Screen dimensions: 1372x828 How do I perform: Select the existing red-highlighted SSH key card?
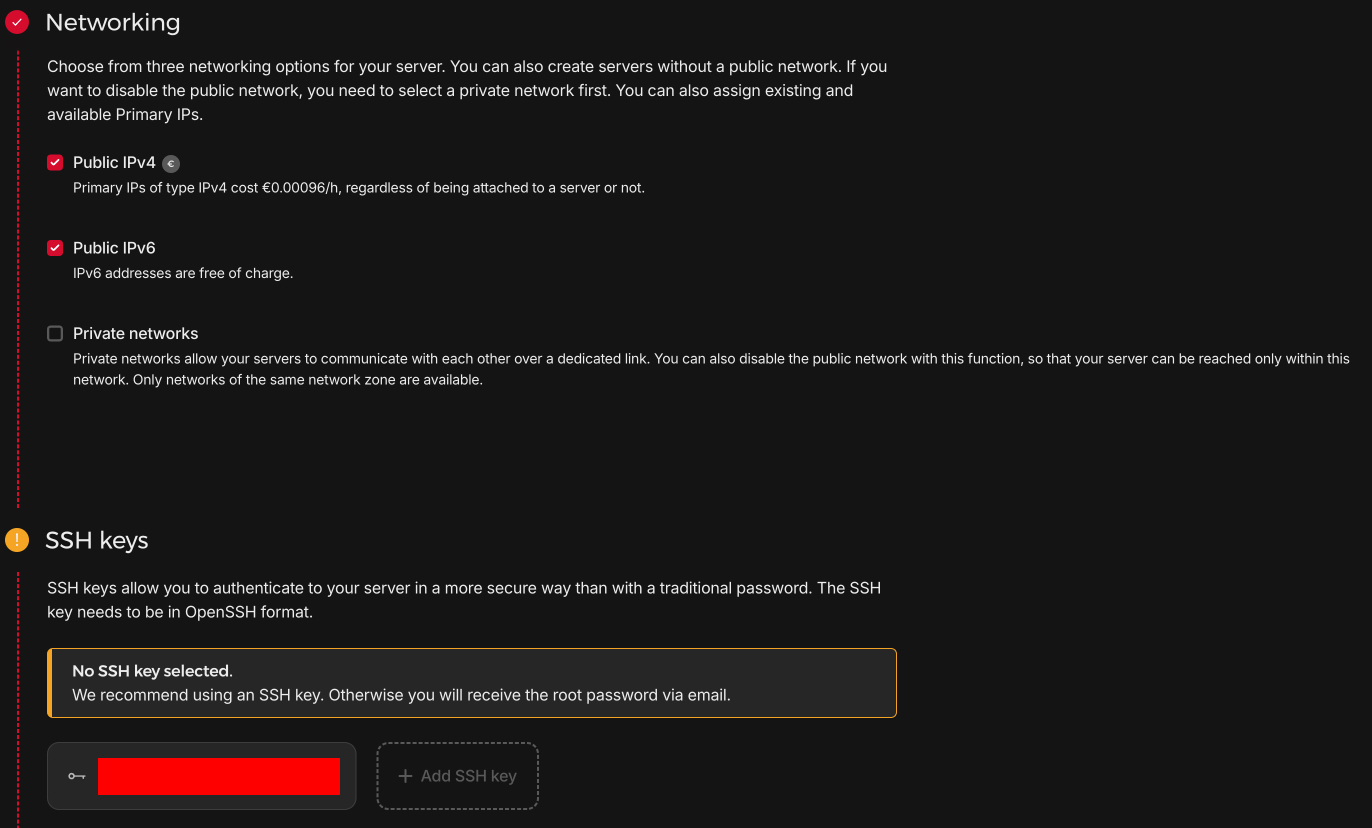pos(202,776)
